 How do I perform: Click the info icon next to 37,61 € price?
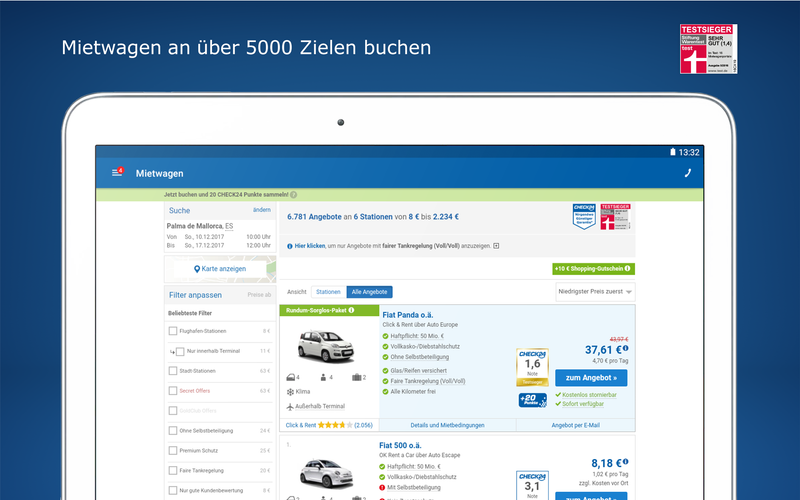point(626,348)
